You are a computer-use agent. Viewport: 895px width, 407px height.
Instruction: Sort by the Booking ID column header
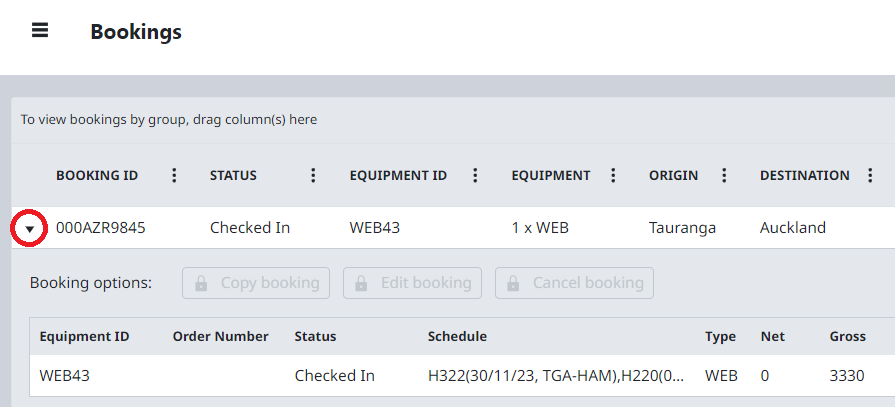click(x=97, y=176)
